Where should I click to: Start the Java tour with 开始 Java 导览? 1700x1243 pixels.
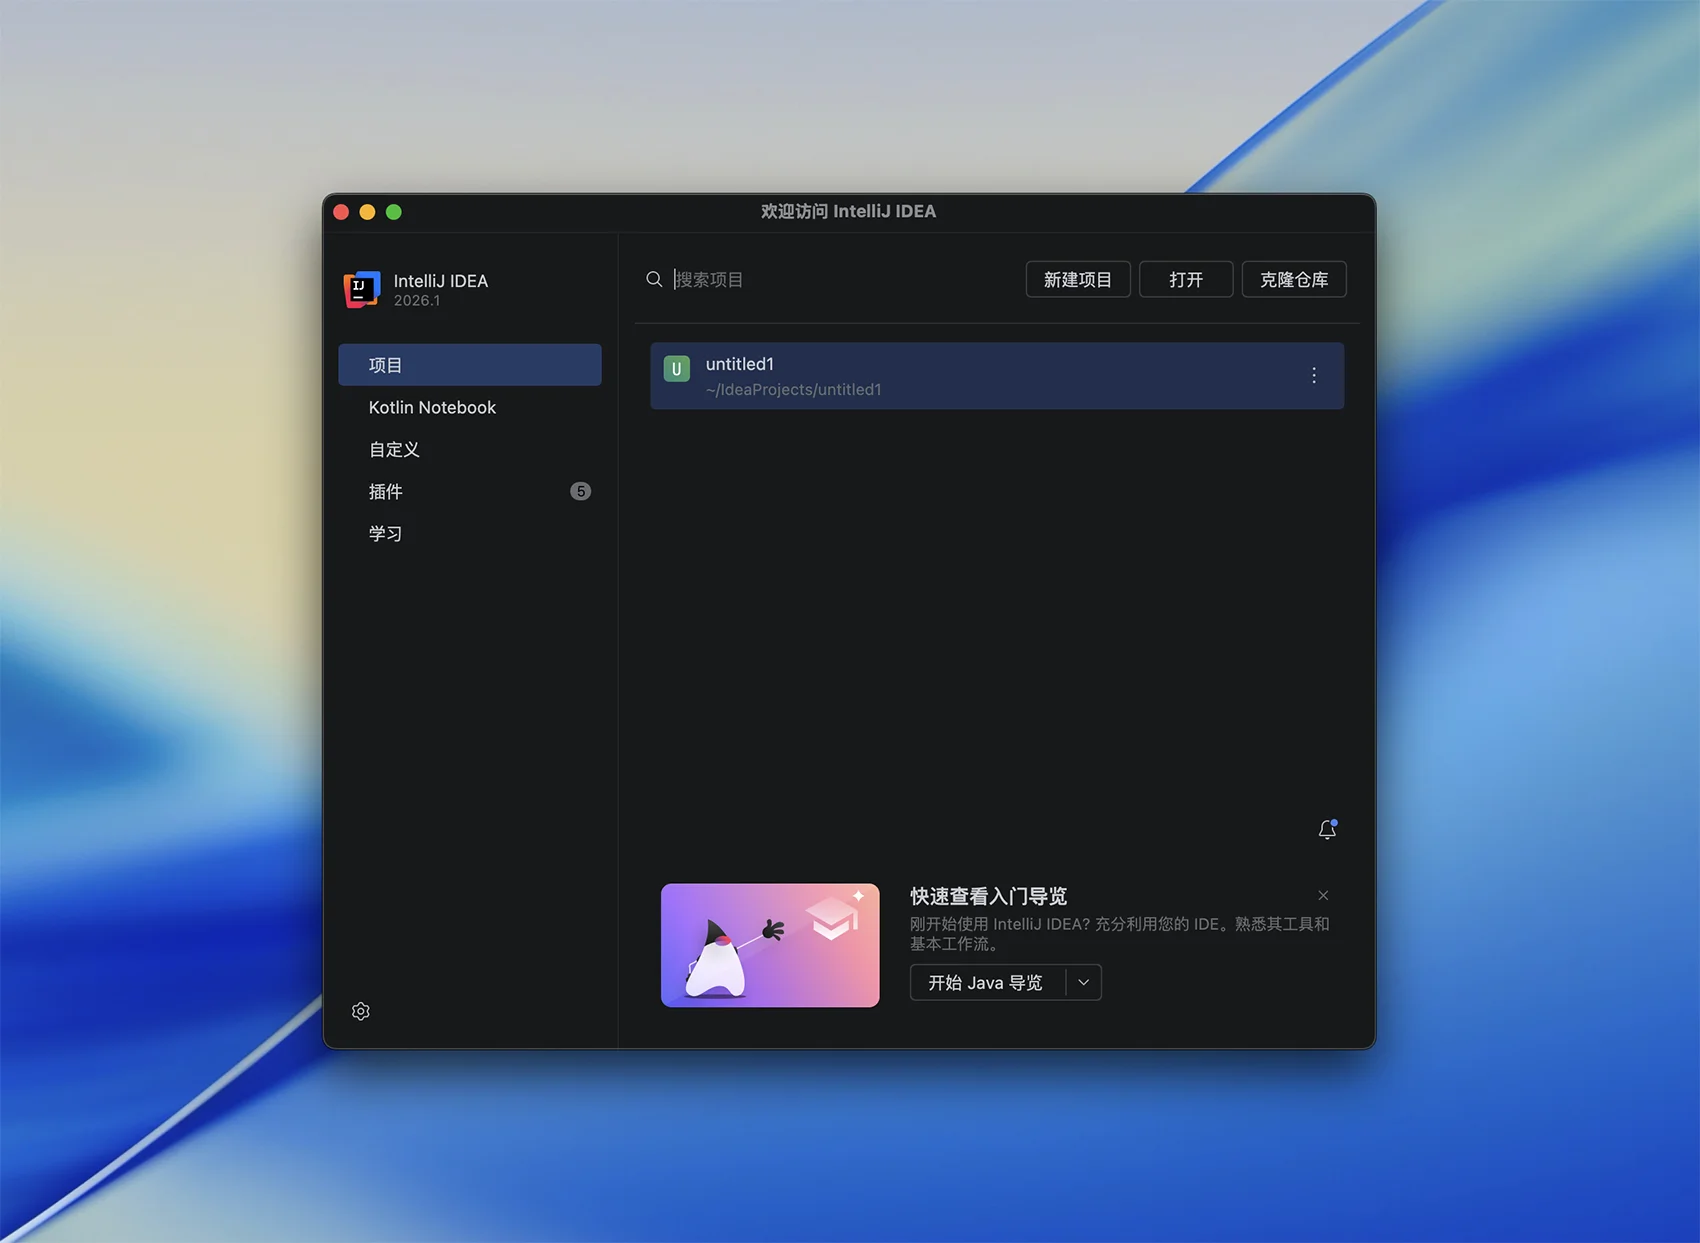[986, 982]
